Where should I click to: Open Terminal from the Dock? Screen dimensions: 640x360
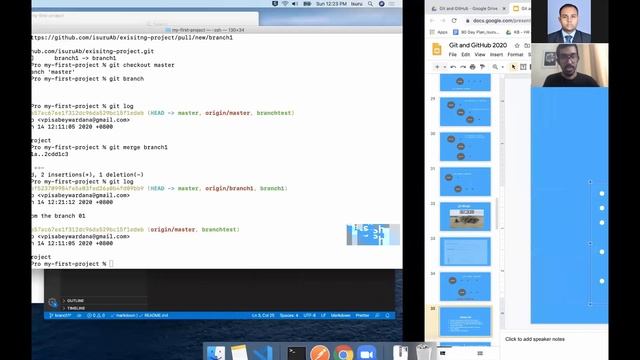[296, 353]
